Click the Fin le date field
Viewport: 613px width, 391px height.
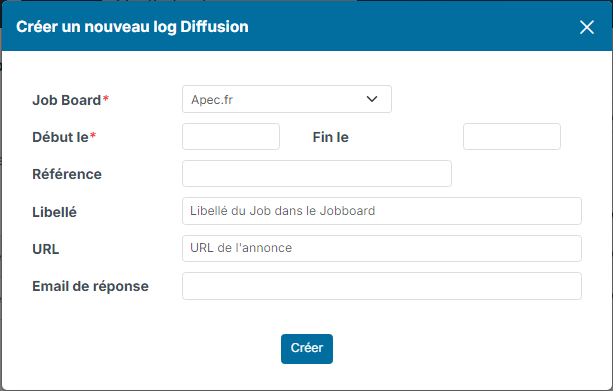512,136
